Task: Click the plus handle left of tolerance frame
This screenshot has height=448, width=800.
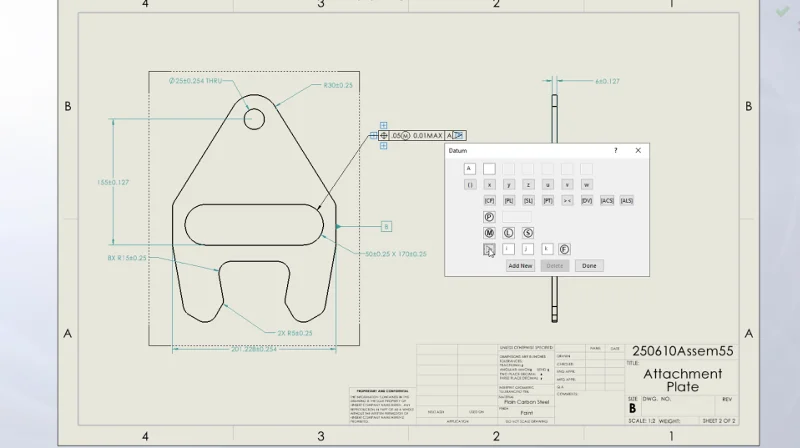Action: point(374,135)
